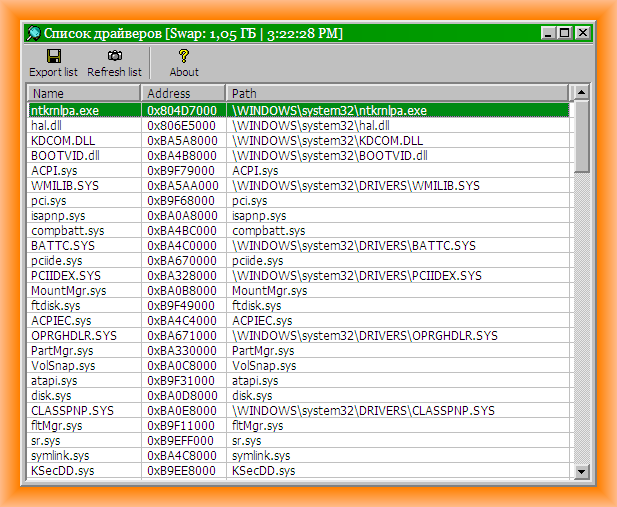Sort by the Path column header

(x=397, y=93)
